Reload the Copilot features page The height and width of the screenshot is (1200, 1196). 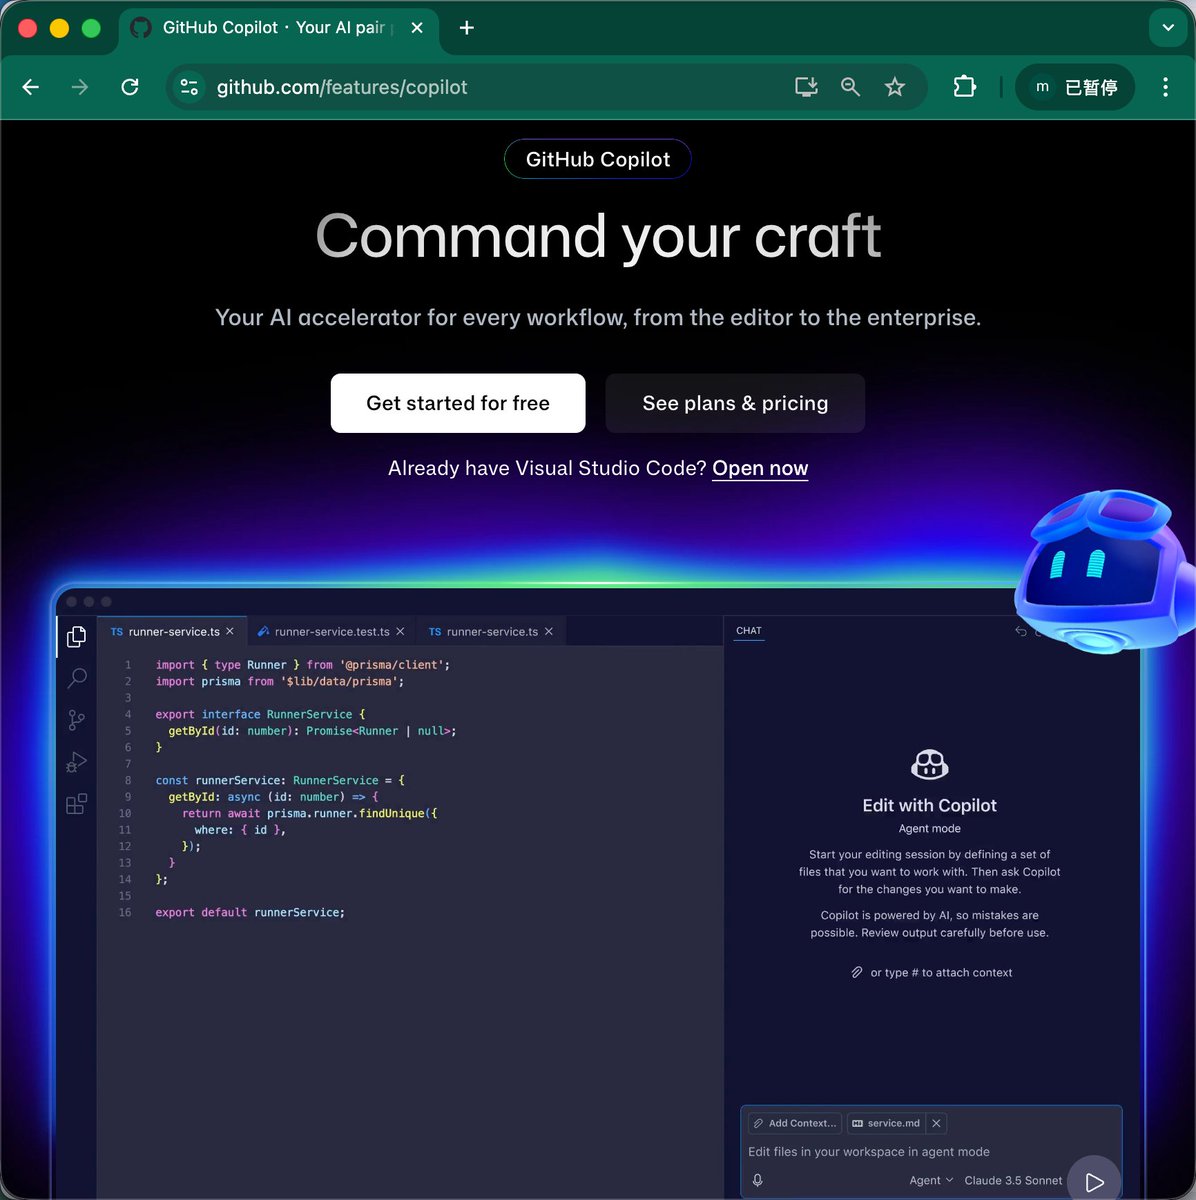click(130, 87)
